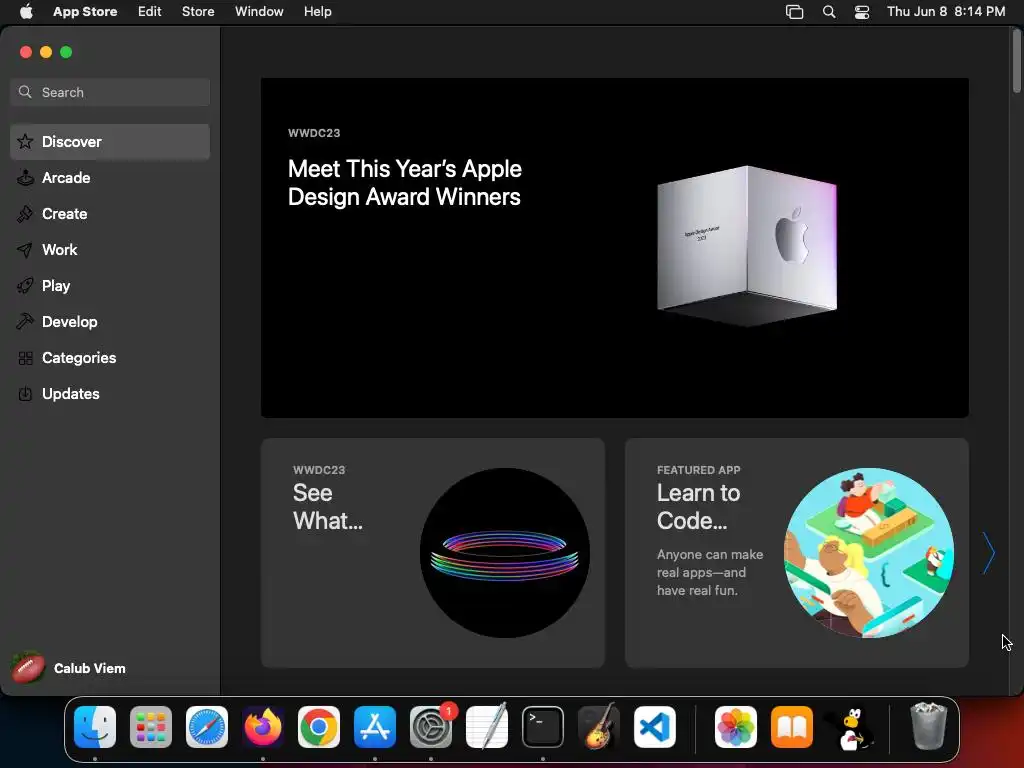
Task: Go to the Updates label in sidebar
Action: click(71, 394)
